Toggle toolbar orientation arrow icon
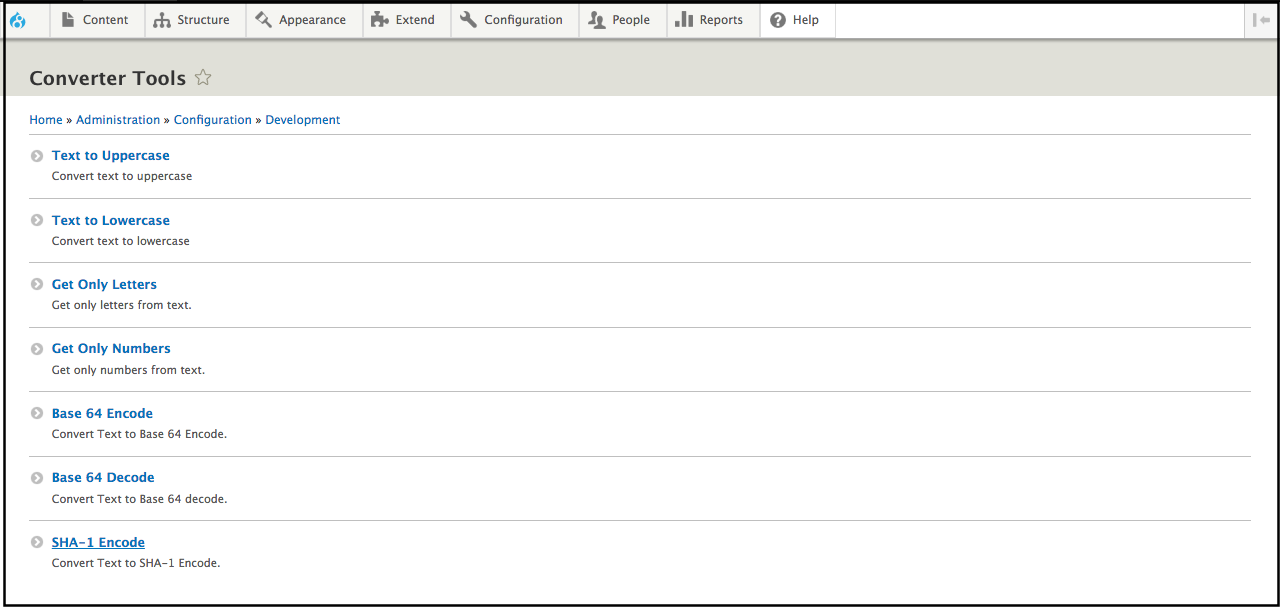Image resolution: width=1280 pixels, height=607 pixels. tap(1261, 20)
